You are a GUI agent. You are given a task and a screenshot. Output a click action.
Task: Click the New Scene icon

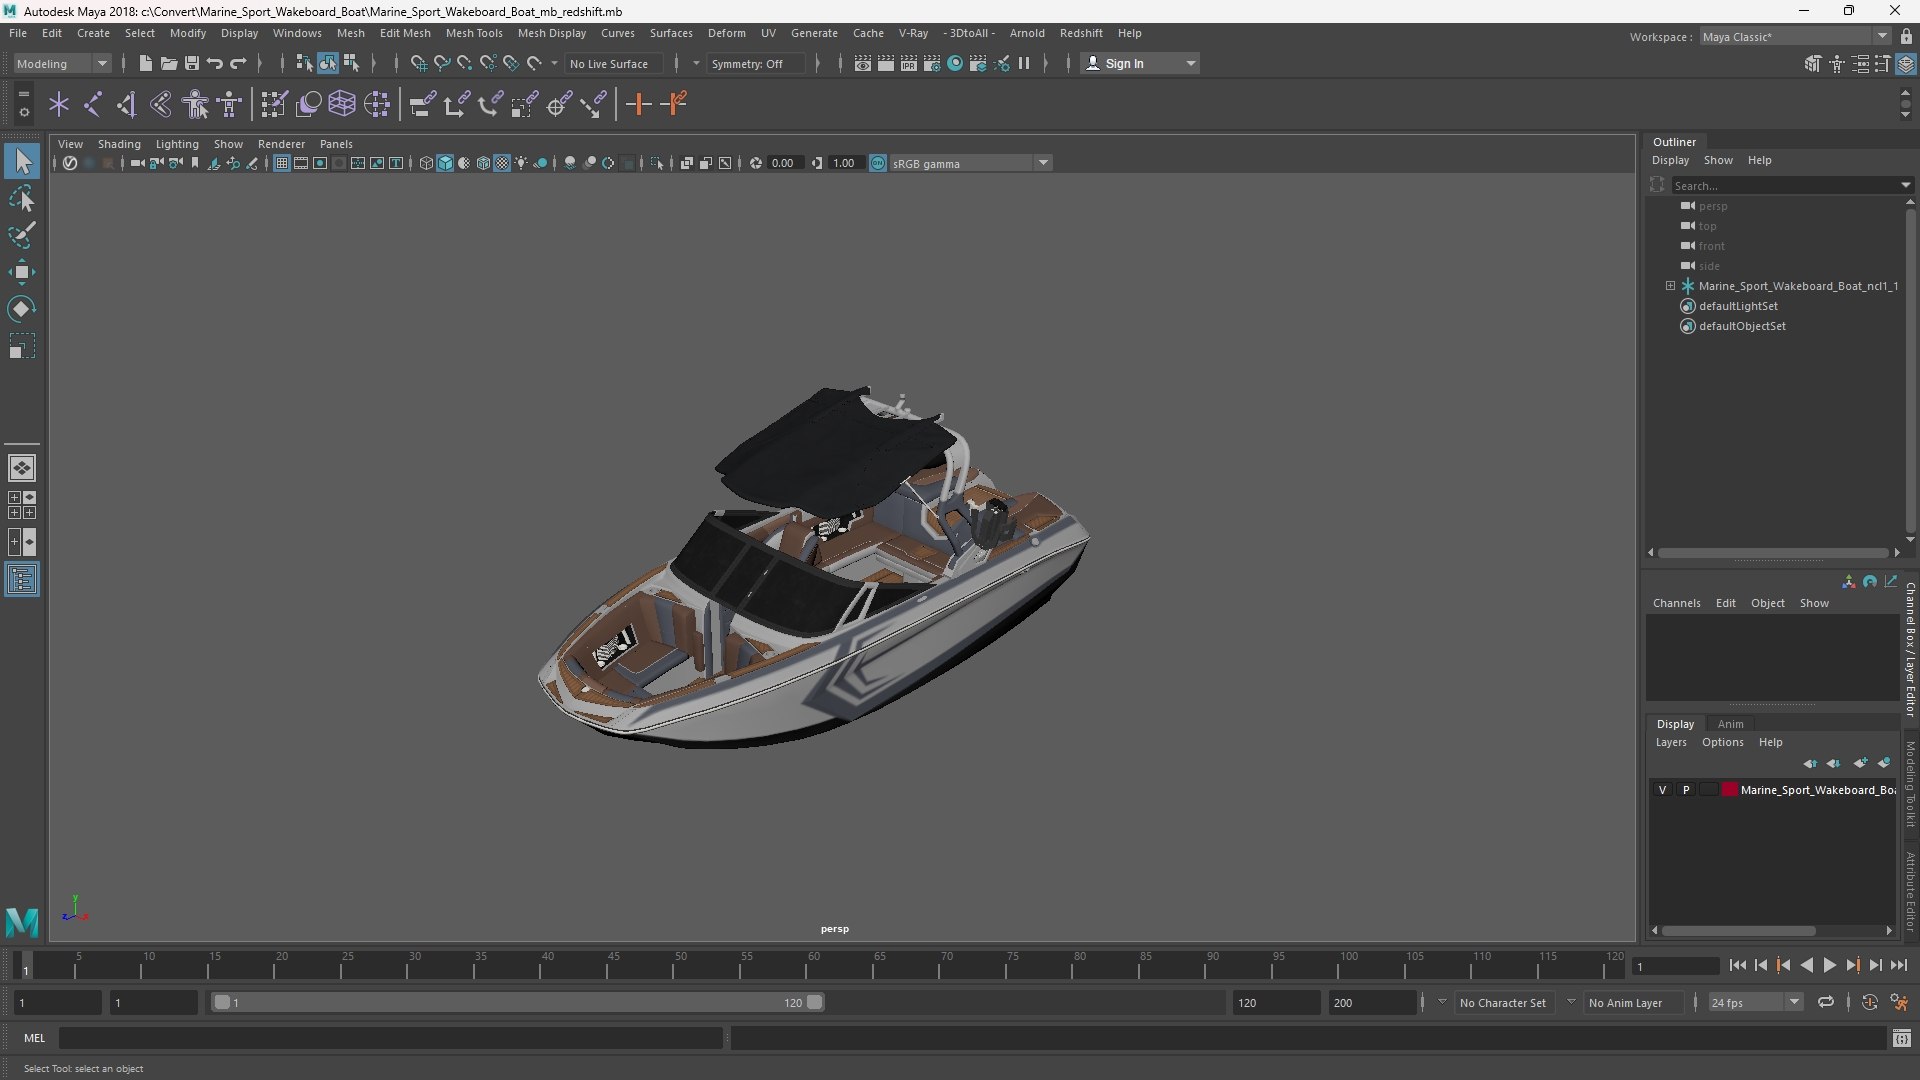point(145,63)
